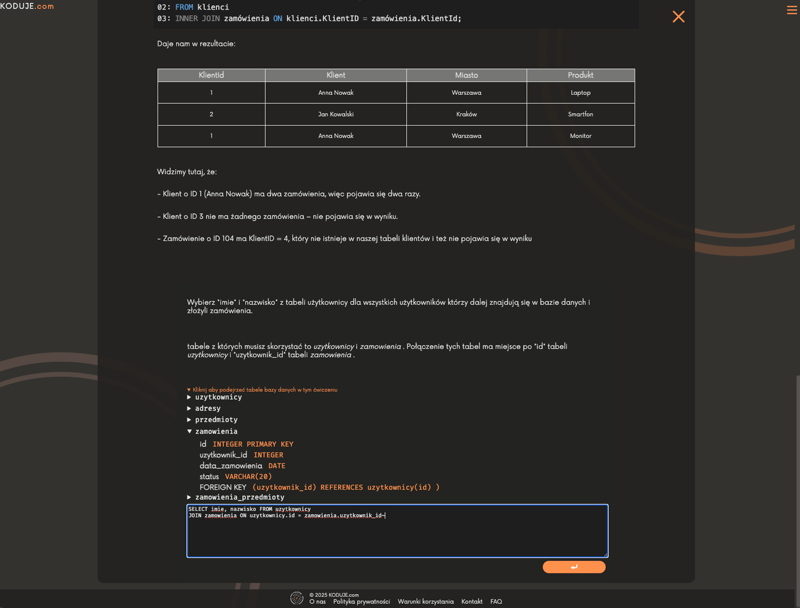Click the Produkt column header
This screenshot has width=800, height=608.
point(580,75)
